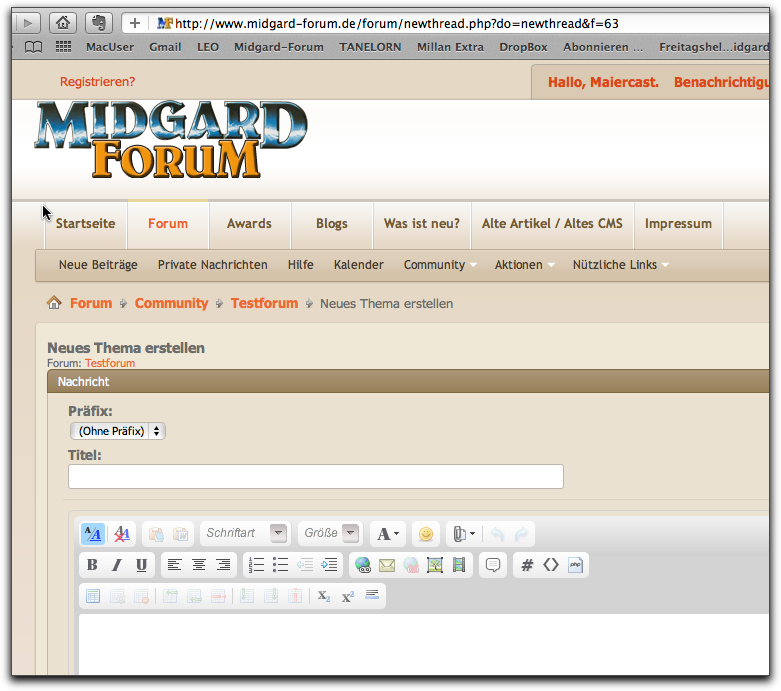
Task: Switch to the Blogs tab
Action: pyautogui.click(x=331, y=224)
